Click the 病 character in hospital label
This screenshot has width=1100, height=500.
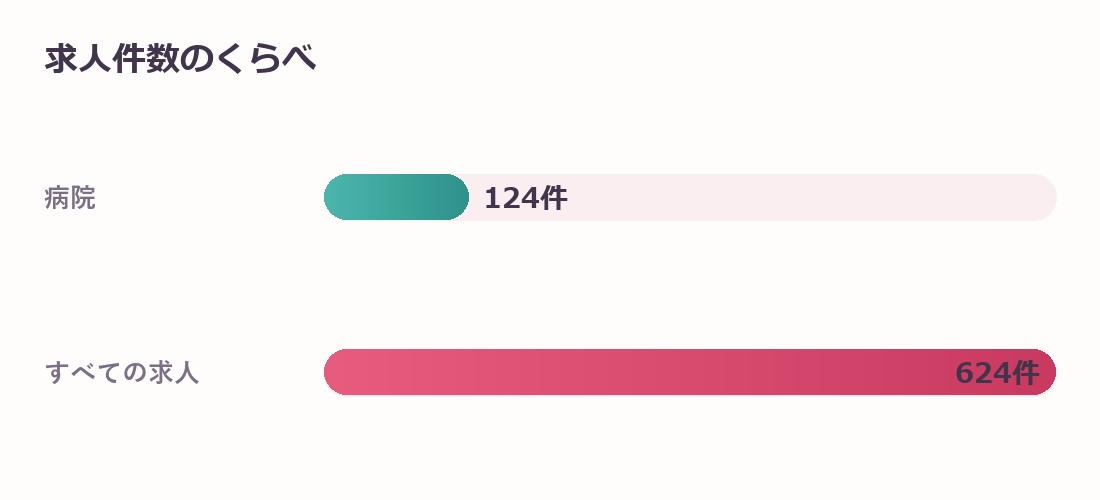tap(58, 198)
